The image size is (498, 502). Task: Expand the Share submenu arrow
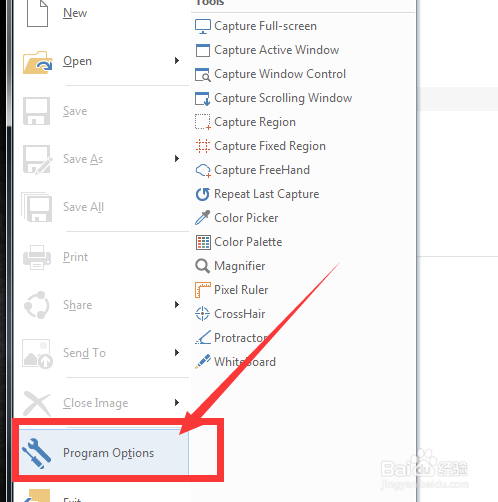click(x=177, y=305)
